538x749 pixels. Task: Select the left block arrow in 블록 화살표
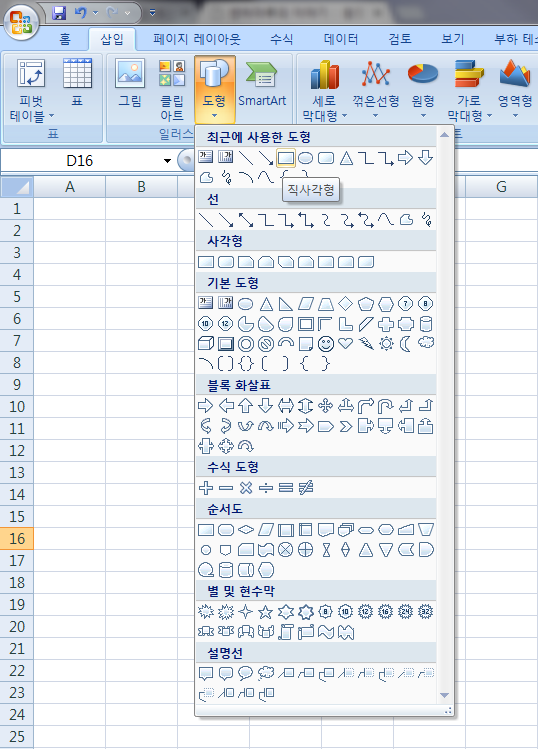click(226, 406)
